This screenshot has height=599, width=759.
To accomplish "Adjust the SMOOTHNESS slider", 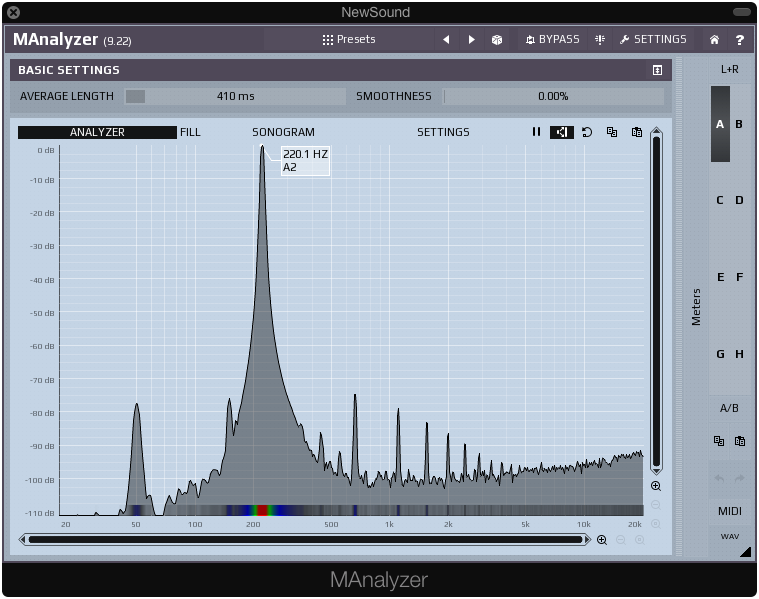I will (553, 96).
